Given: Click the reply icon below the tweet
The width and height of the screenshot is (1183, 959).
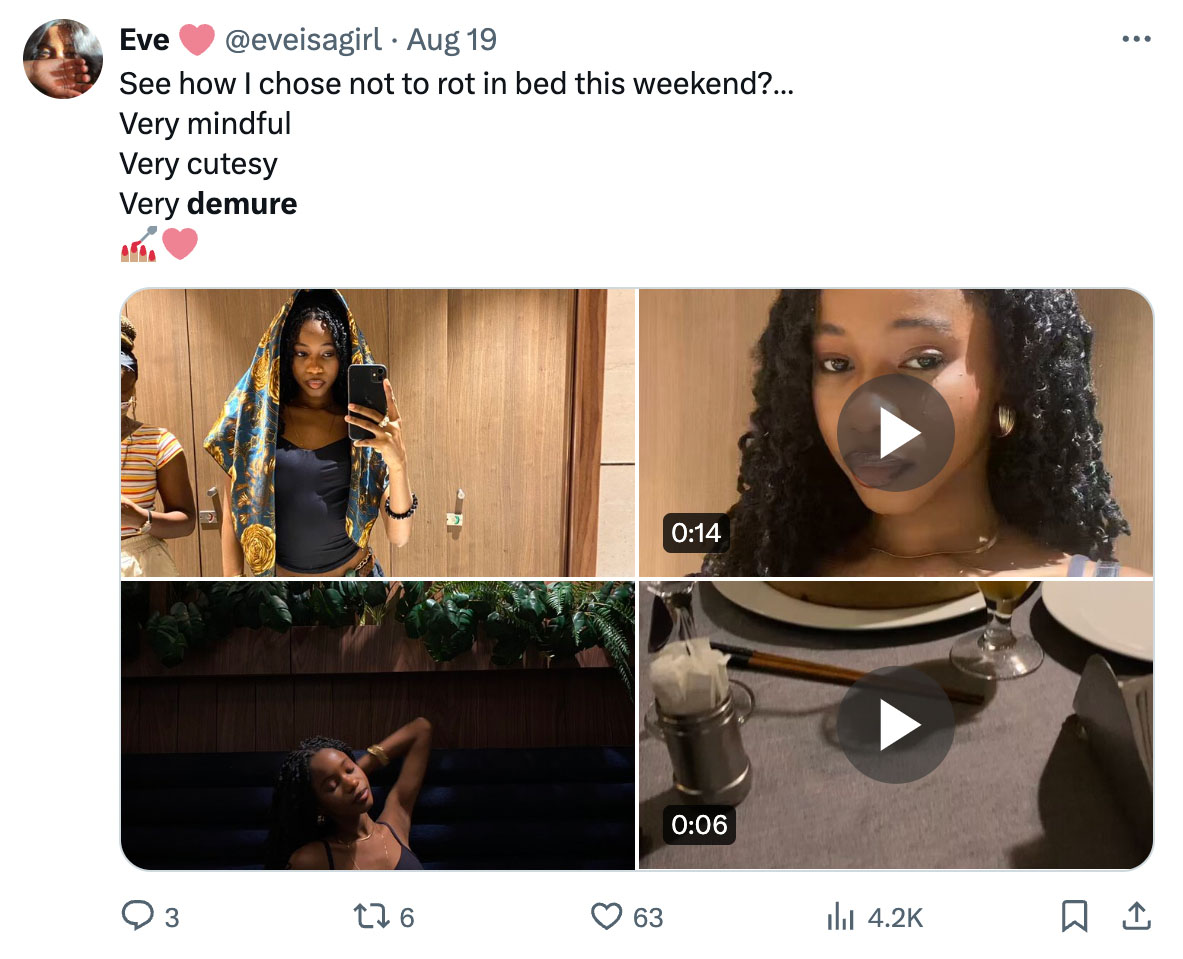Looking at the screenshot, I should coord(135,916).
